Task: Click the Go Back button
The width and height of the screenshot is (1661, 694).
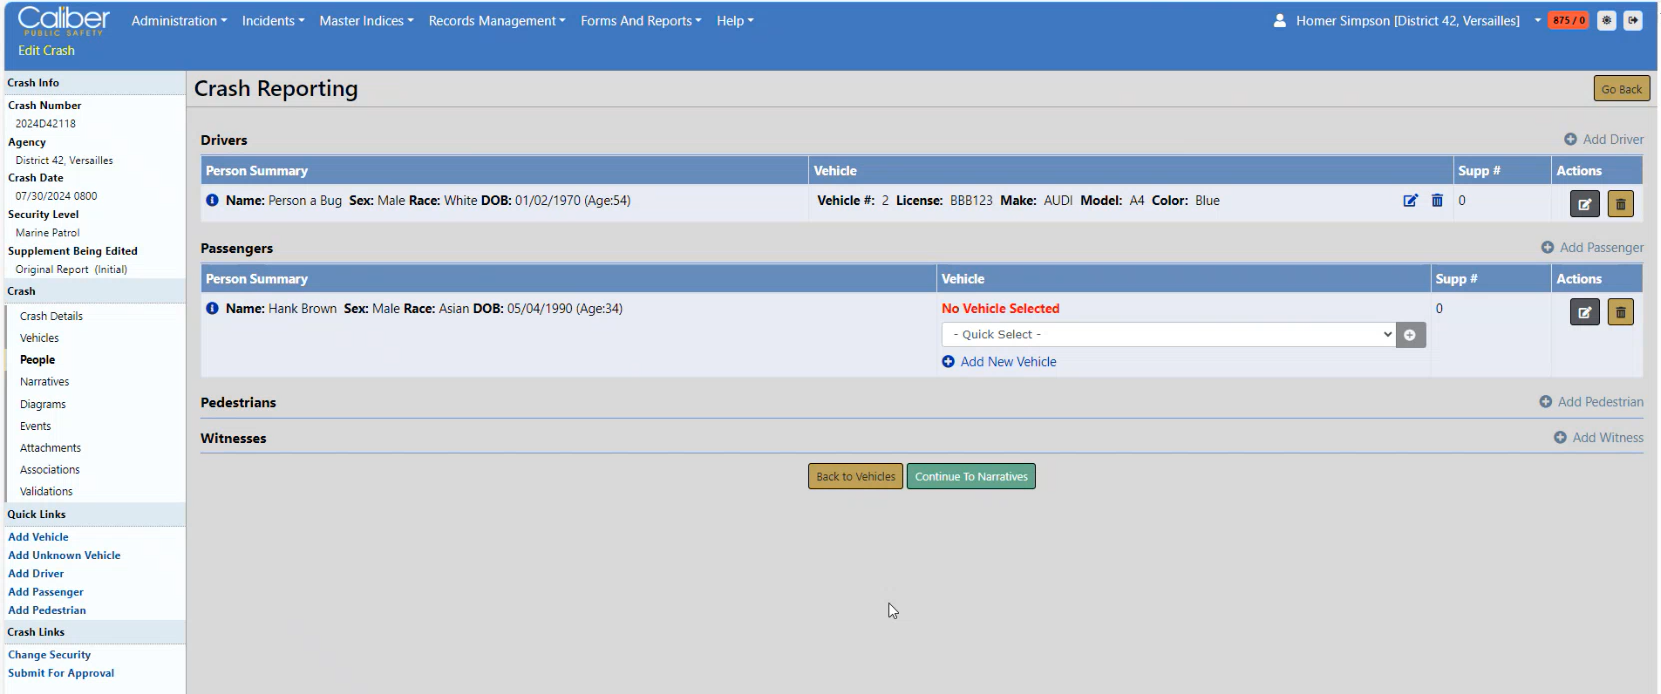Action: [1620, 89]
